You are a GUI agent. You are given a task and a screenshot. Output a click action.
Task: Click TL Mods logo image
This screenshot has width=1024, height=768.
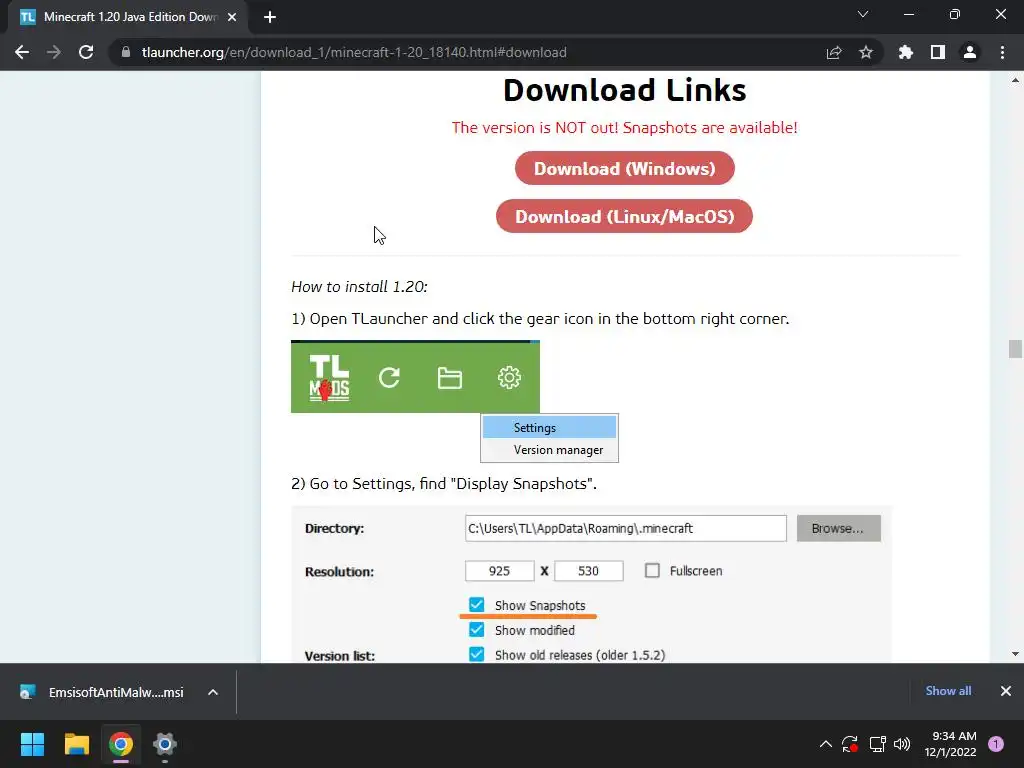[329, 377]
